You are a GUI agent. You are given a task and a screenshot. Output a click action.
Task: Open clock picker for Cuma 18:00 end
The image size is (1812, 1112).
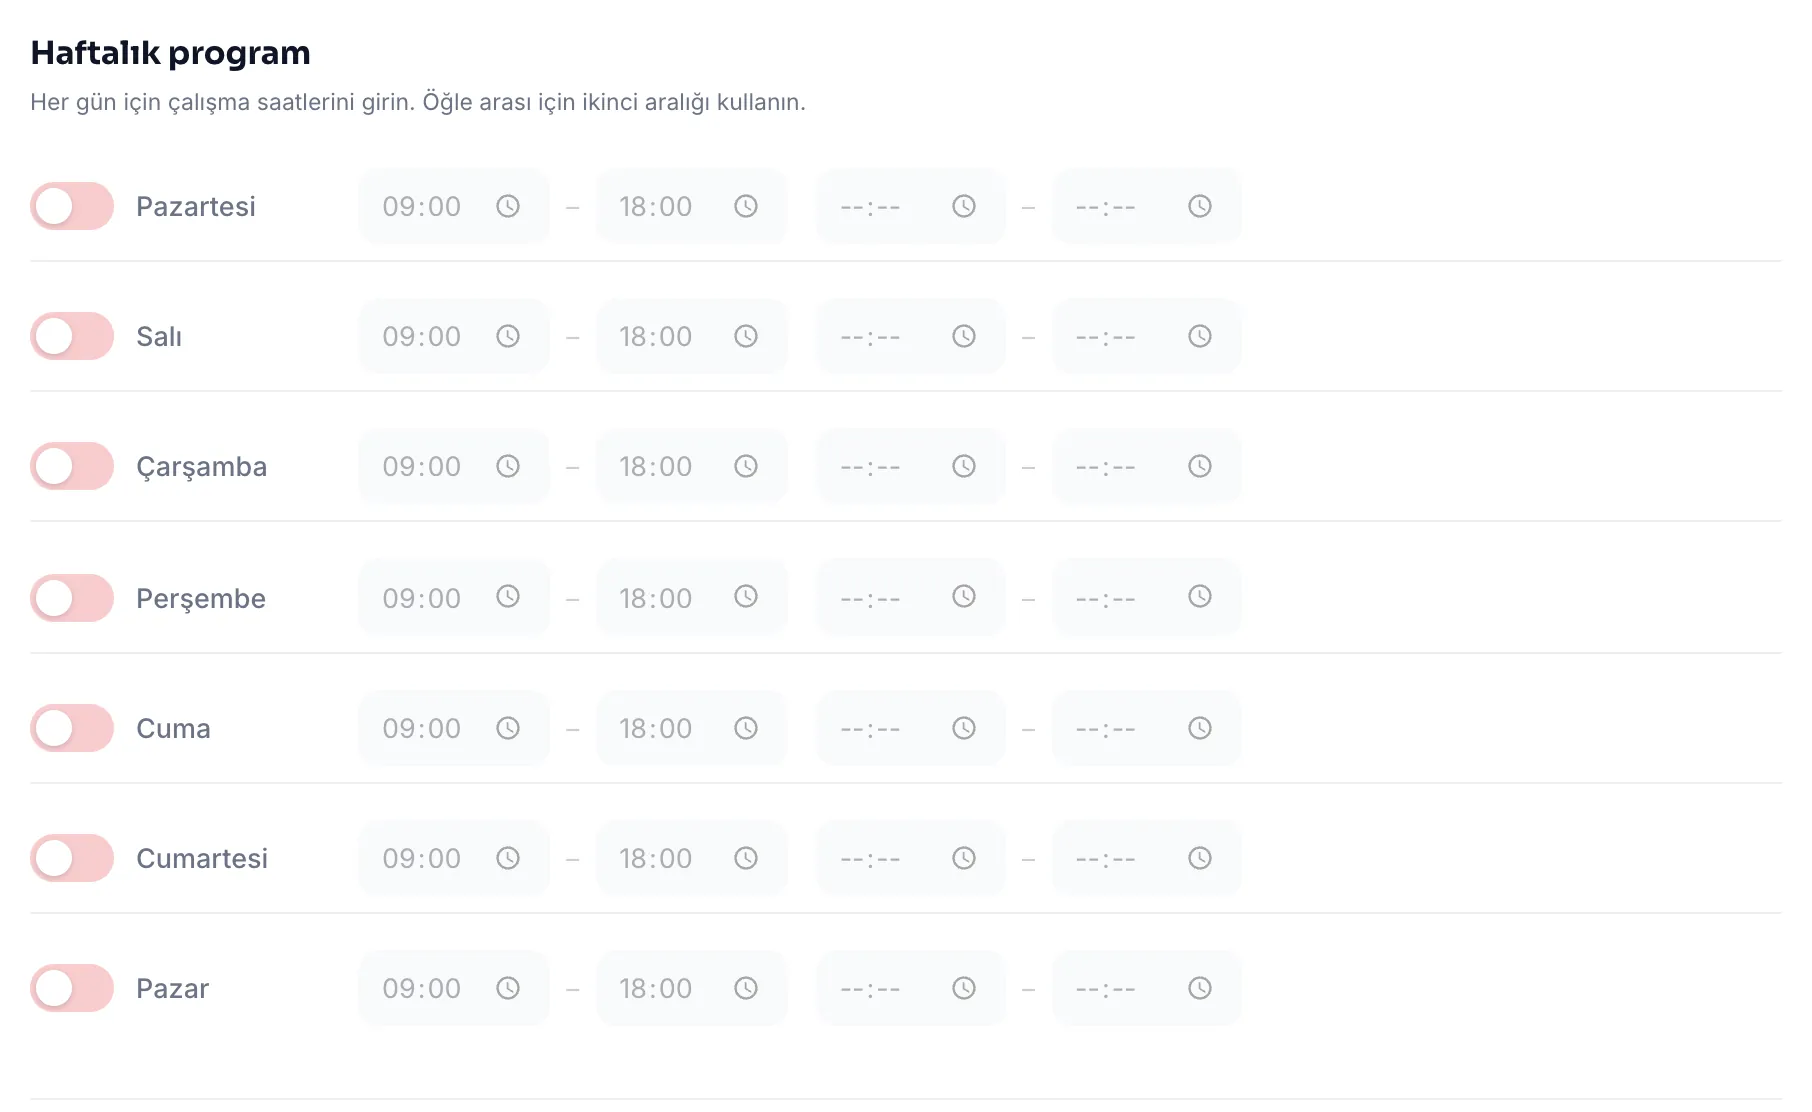[x=746, y=728]
